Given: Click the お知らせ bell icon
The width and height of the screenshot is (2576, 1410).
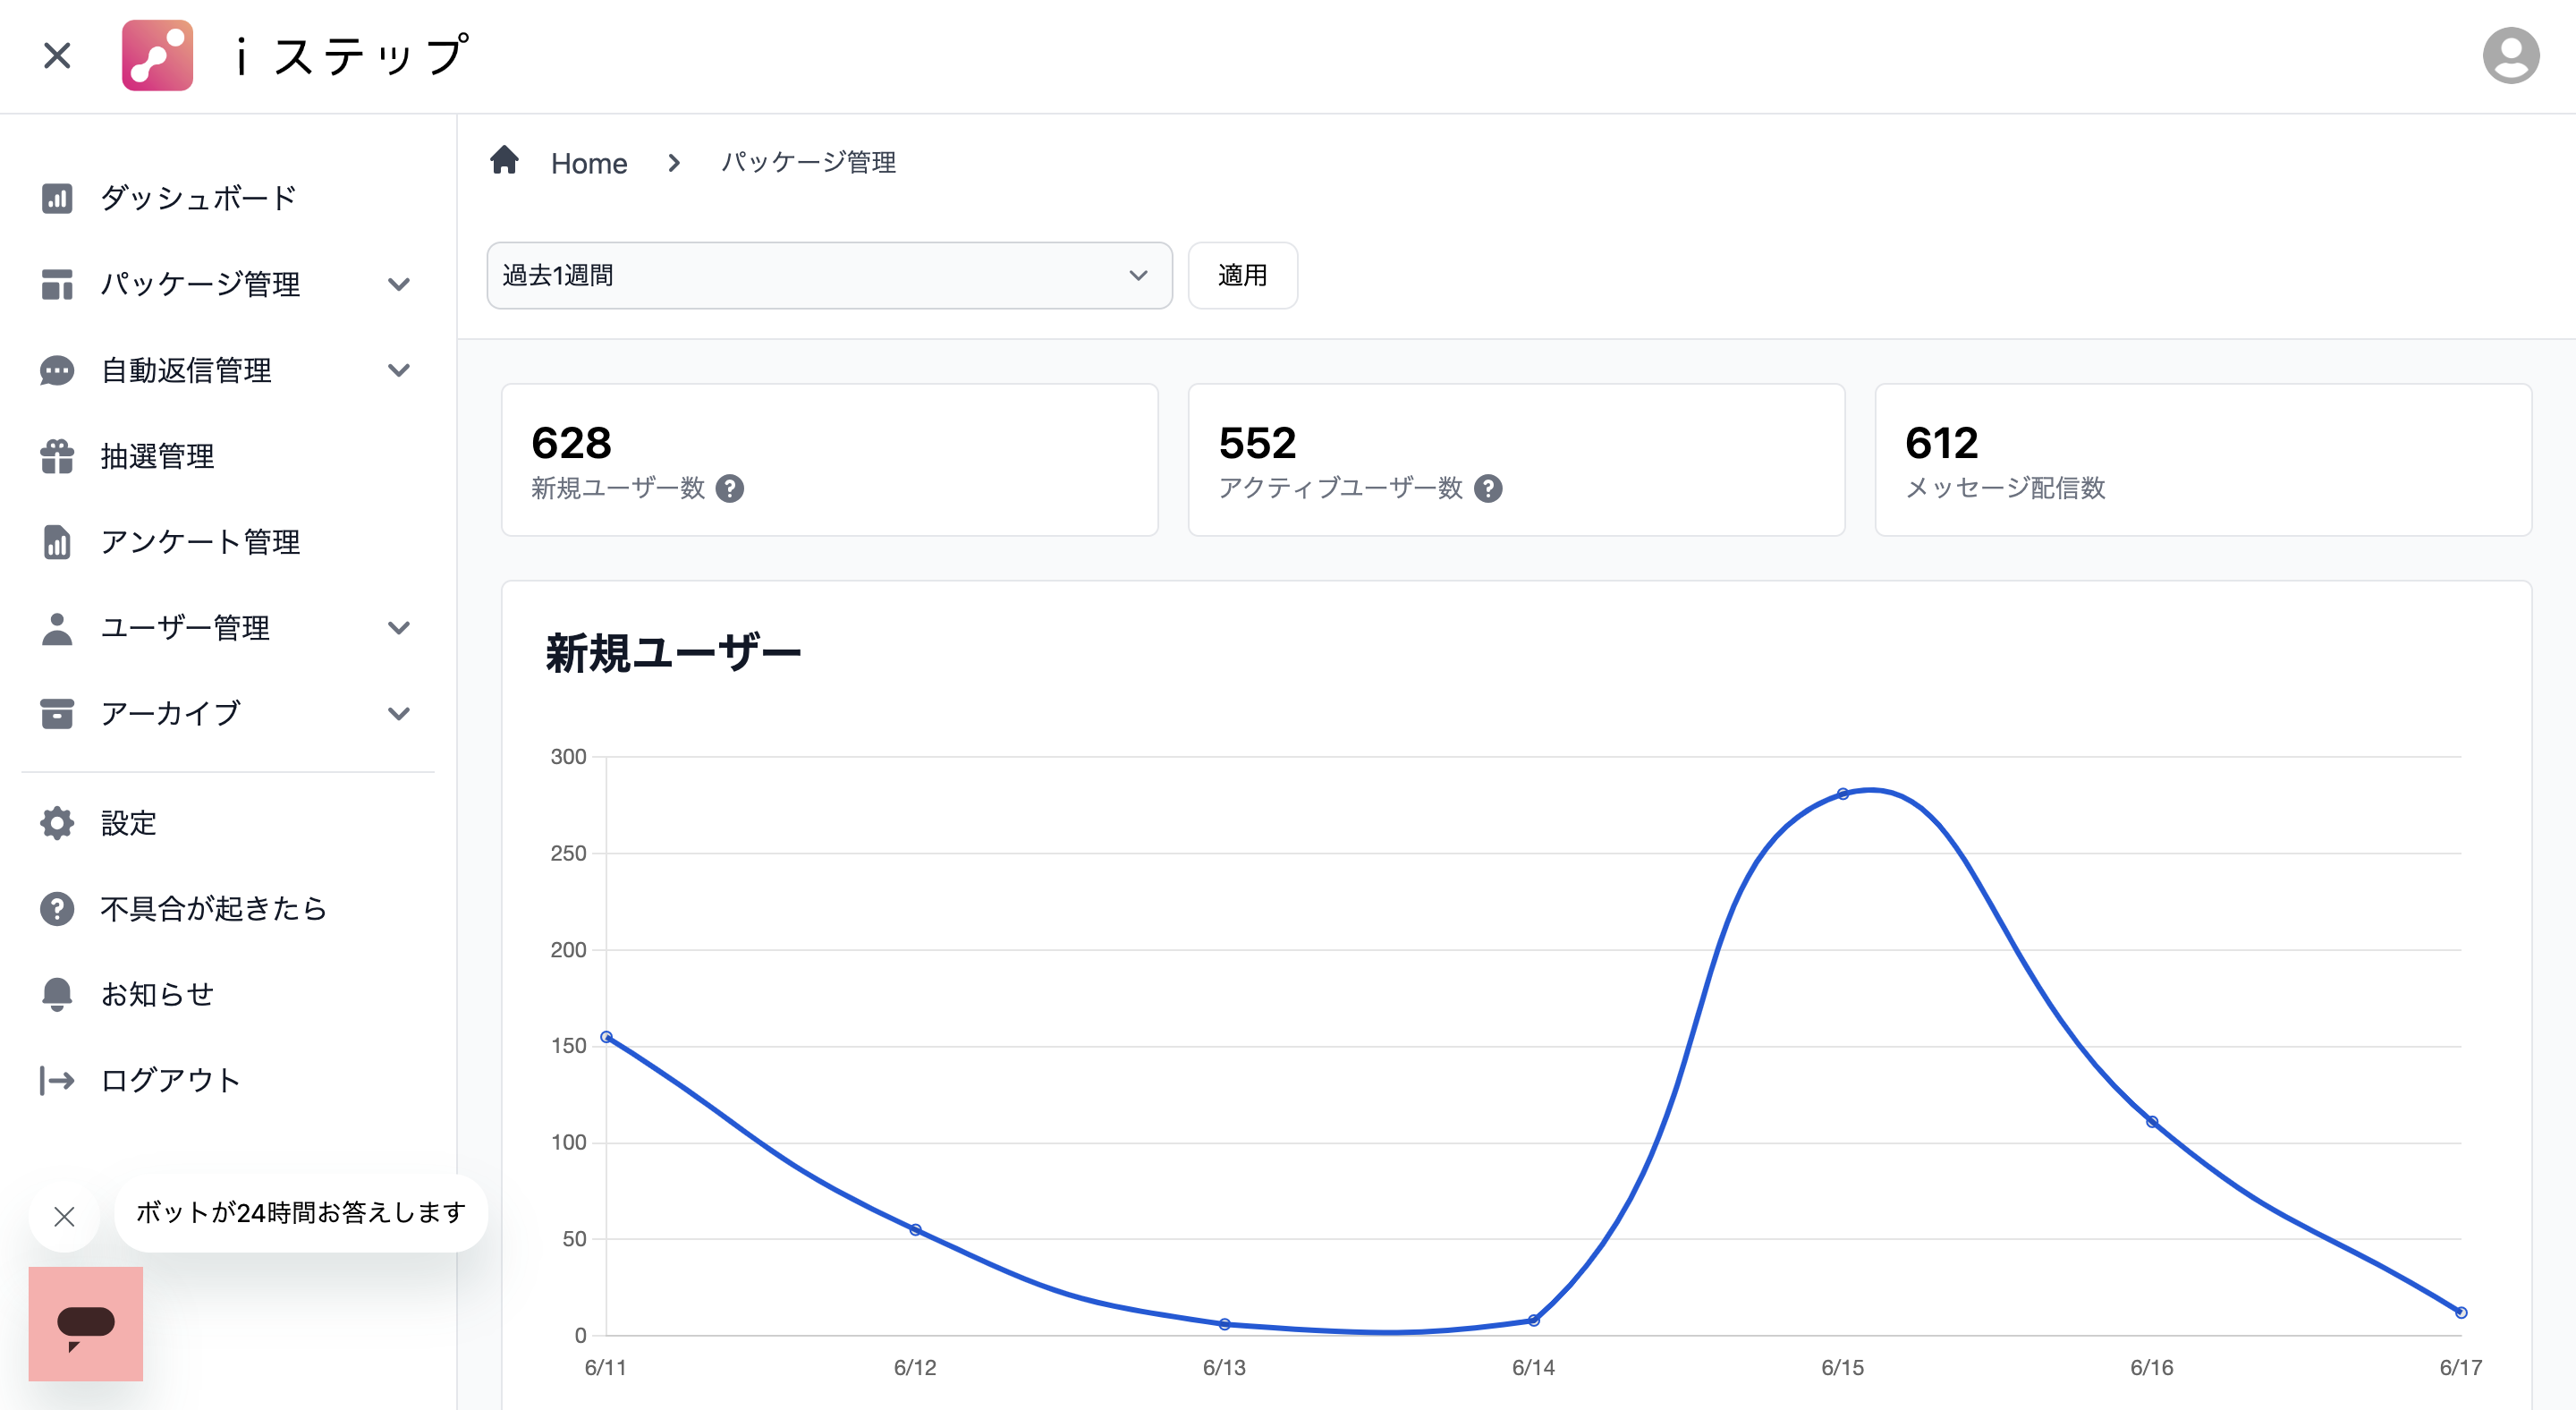Looking at the screenshot, I should point(57,994).
